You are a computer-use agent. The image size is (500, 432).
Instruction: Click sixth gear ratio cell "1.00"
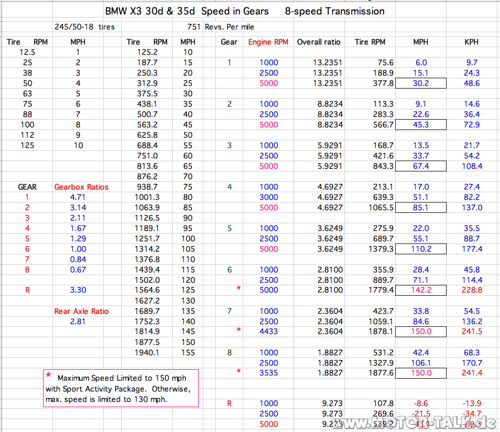pos(78,249)
